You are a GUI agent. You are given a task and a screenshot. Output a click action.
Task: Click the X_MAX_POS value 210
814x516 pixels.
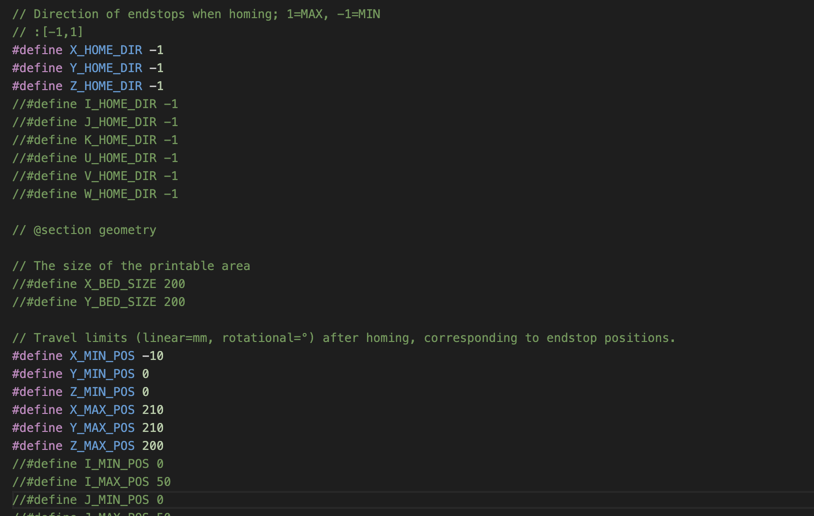[153, 410]
